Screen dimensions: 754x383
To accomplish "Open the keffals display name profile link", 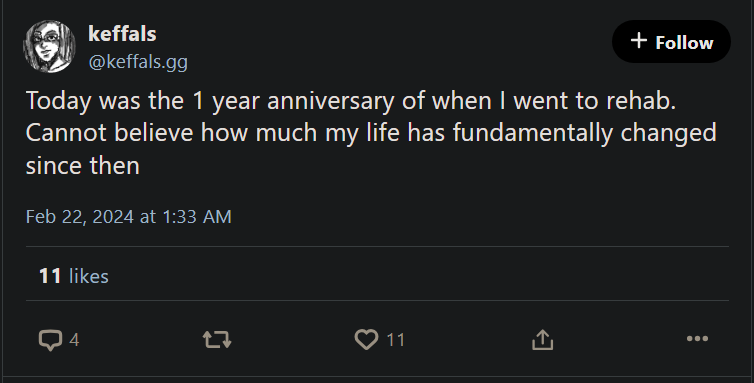I will point(122,34).
